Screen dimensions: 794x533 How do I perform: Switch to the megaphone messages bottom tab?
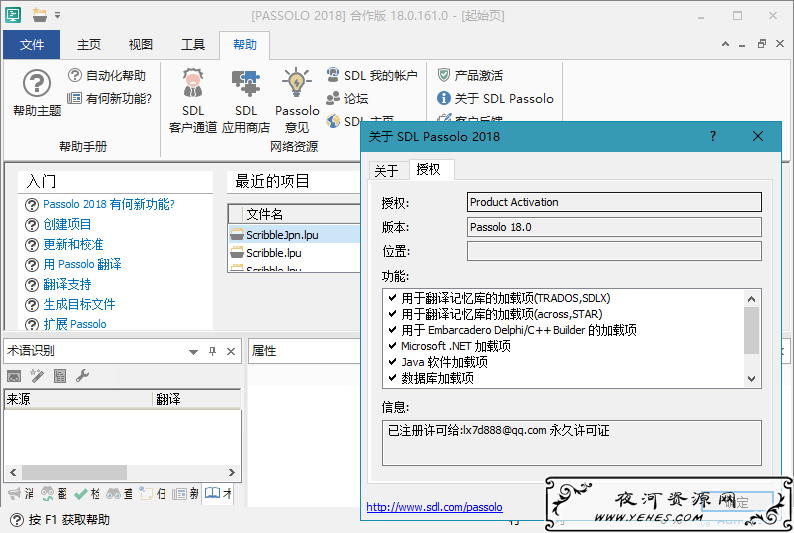21,493
